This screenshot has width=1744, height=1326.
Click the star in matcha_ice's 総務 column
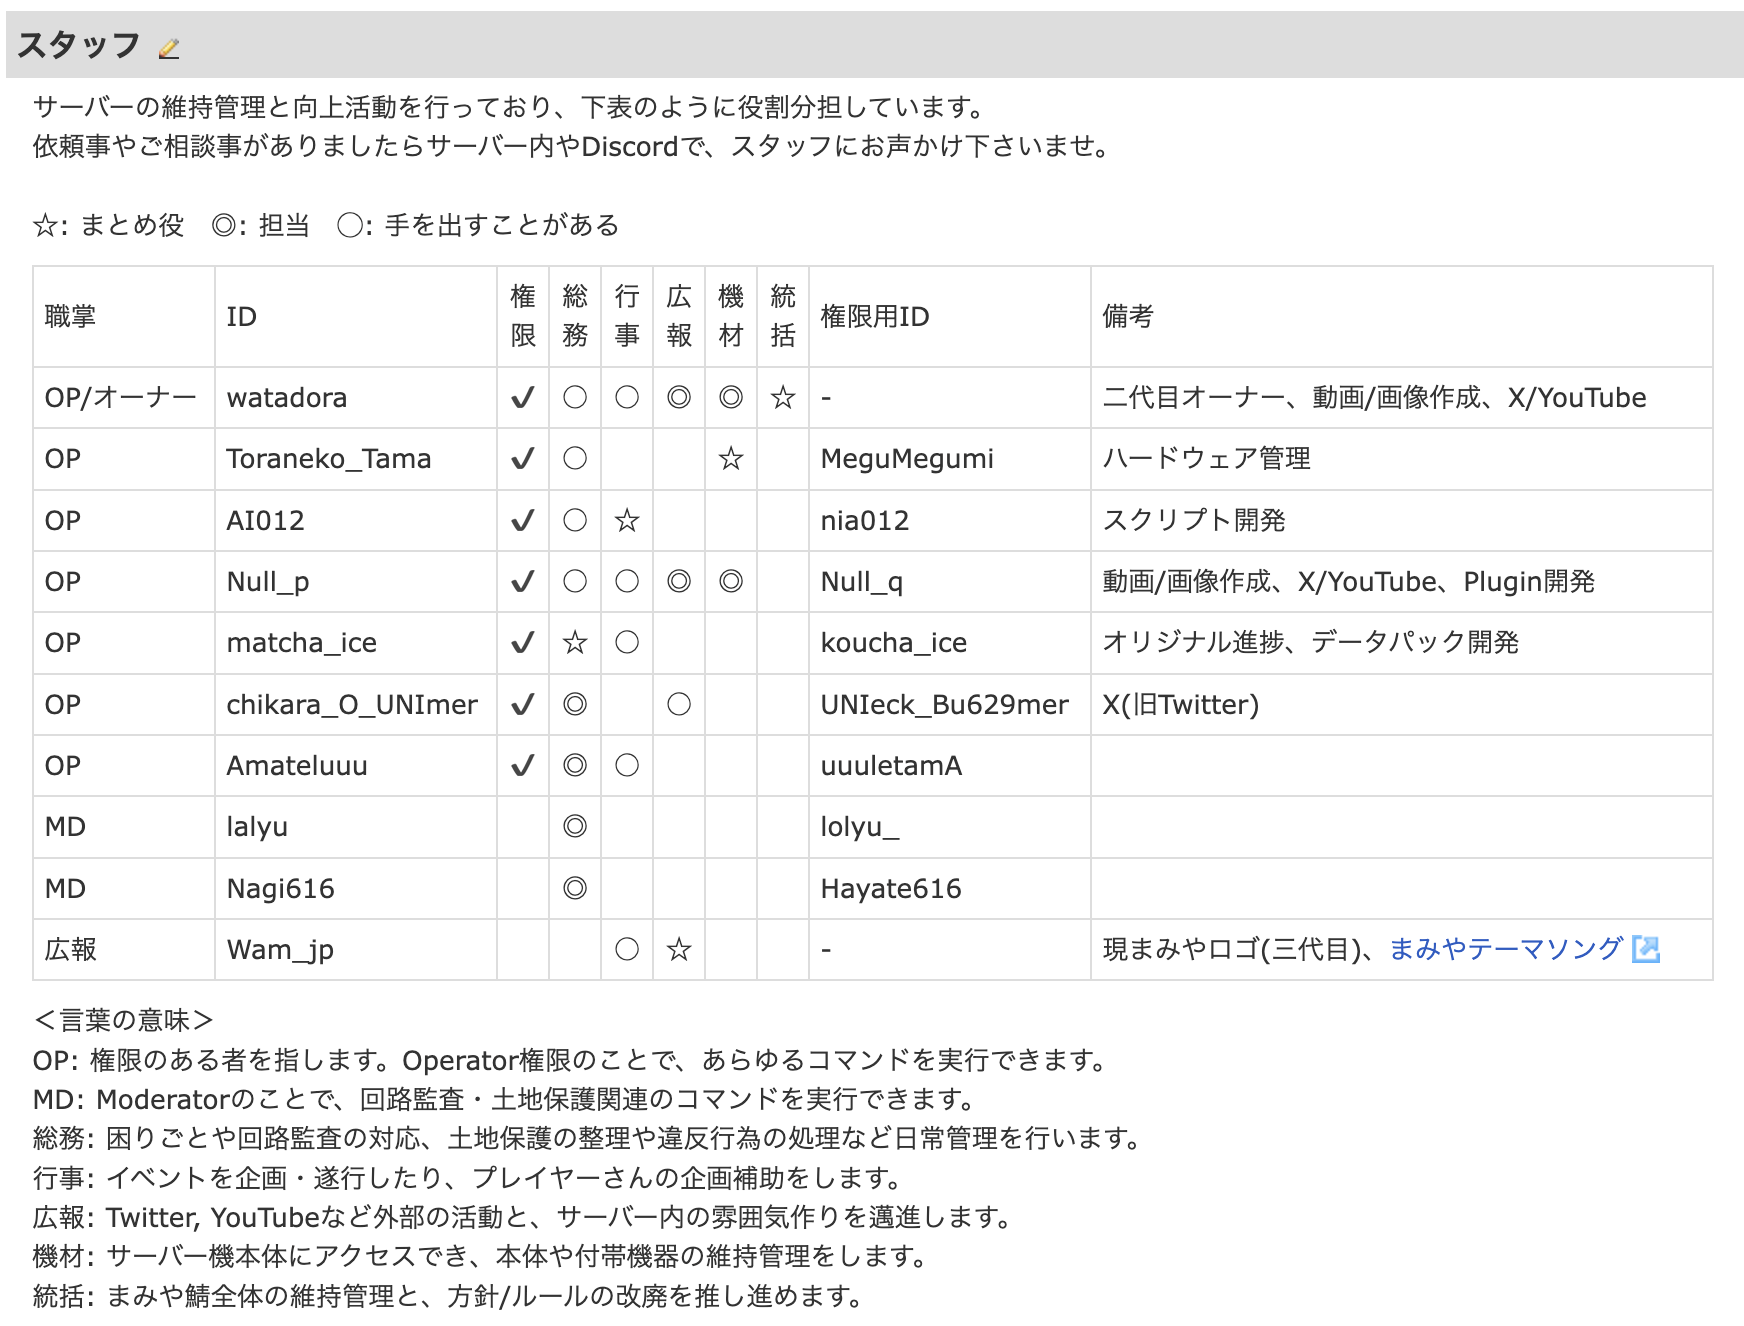point(574,643)
